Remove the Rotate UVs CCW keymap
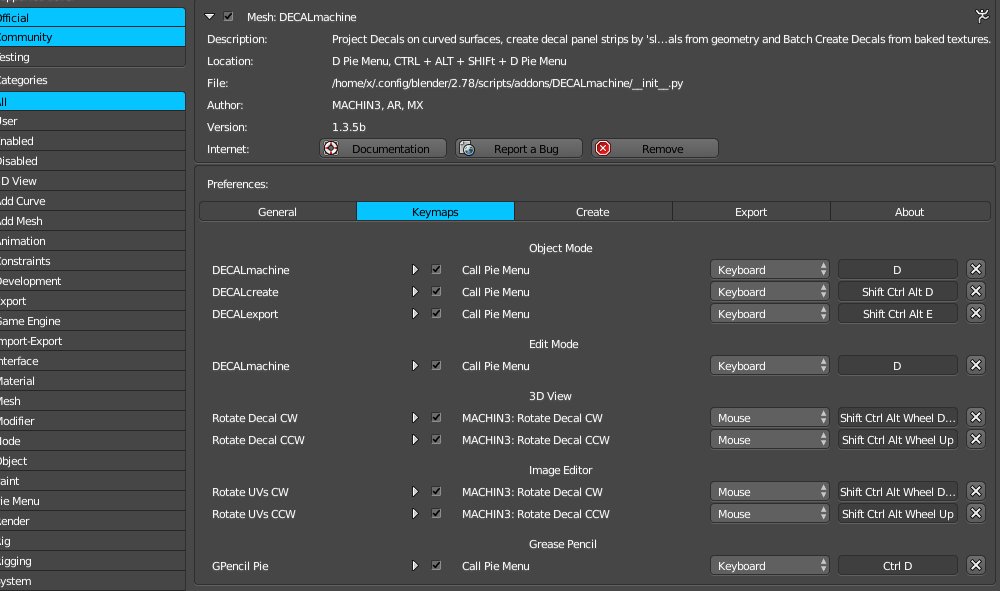This screenshot has width=1000, height=591. point(976,513)
